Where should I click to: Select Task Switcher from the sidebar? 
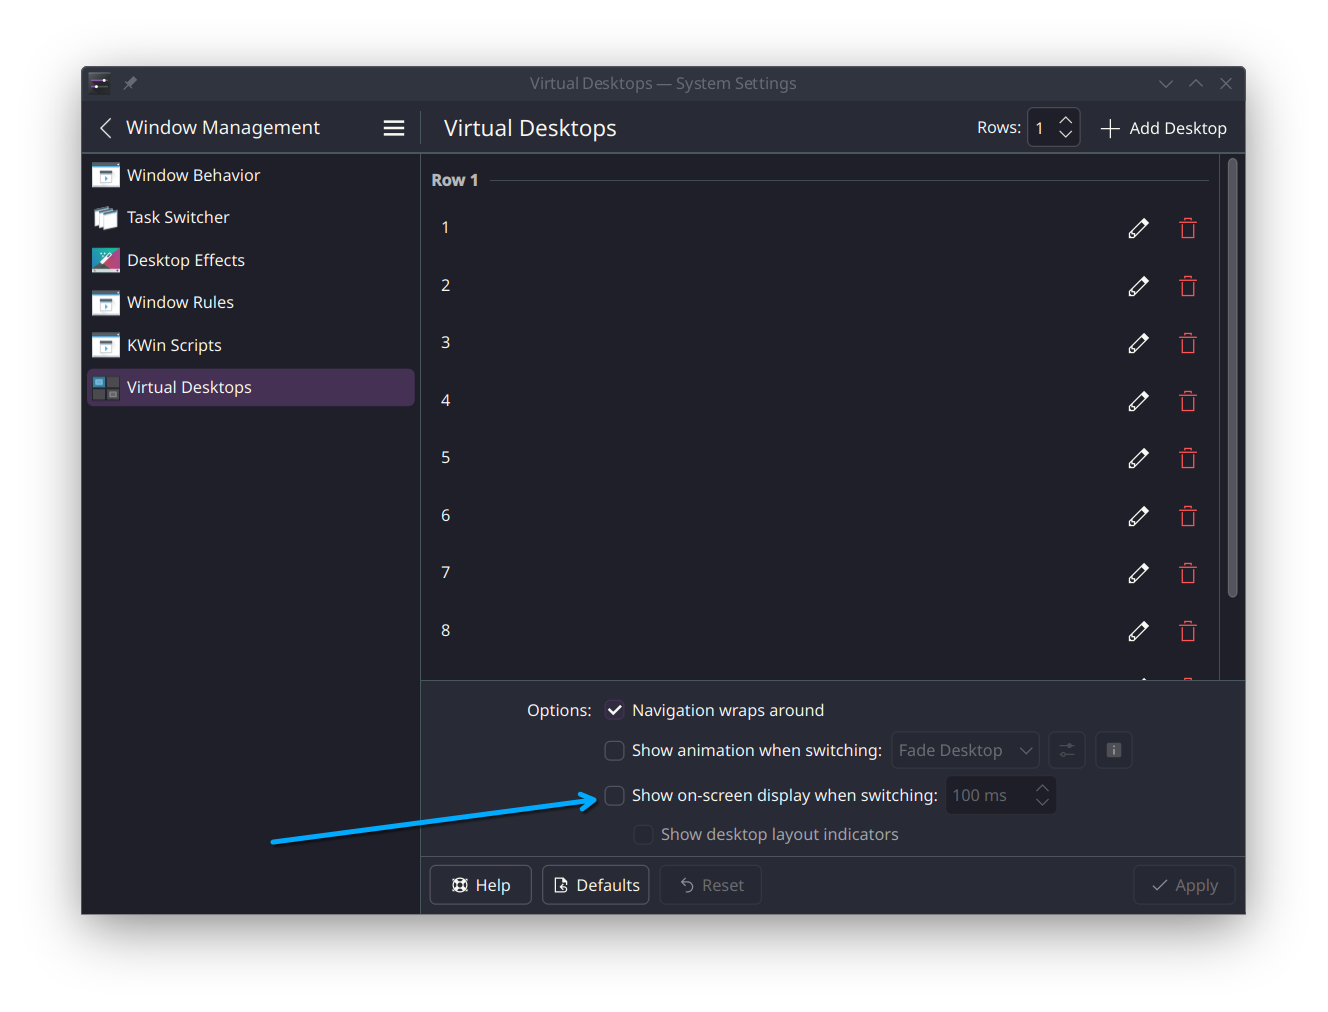tap(178, 217)
